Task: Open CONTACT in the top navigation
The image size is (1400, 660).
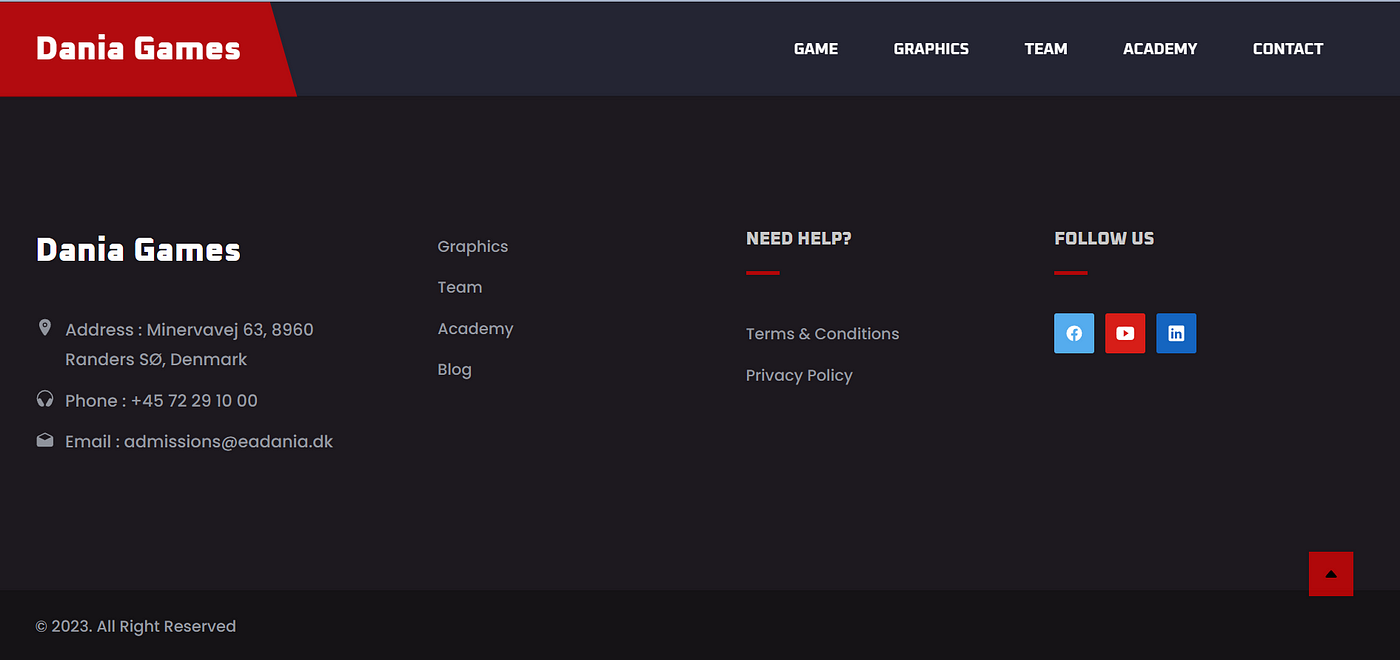Action: click(x=1288, y=49)
